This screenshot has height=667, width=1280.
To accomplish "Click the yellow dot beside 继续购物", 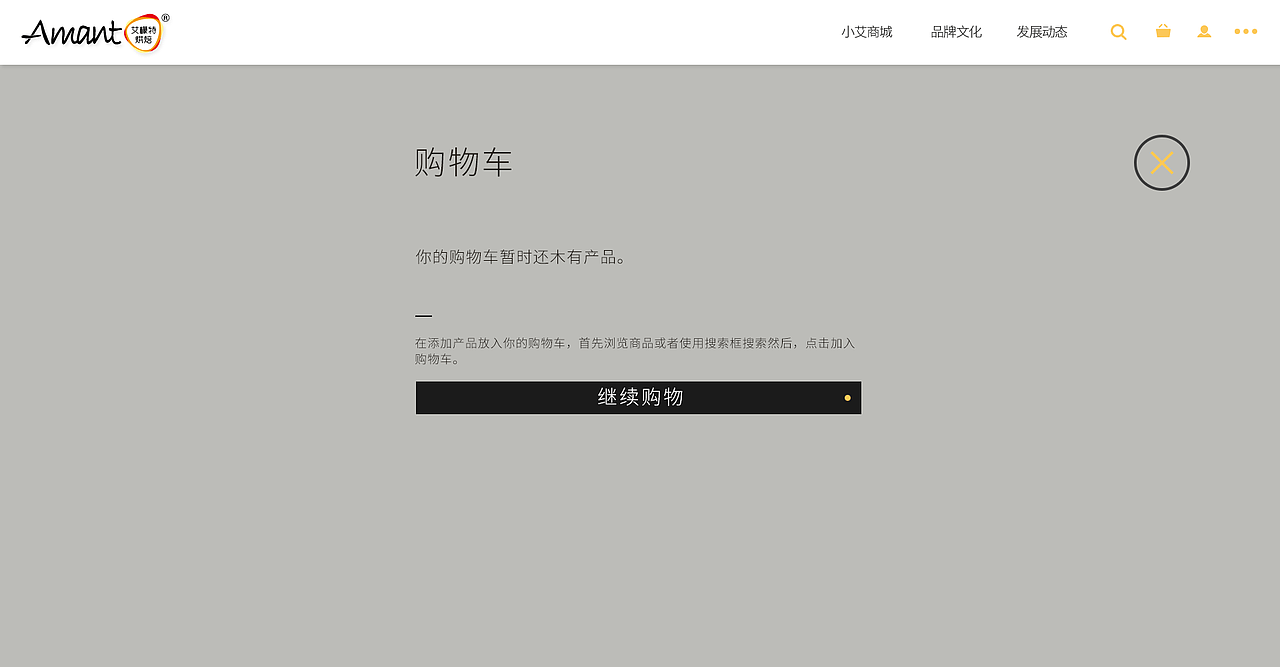I will (847, 397).
